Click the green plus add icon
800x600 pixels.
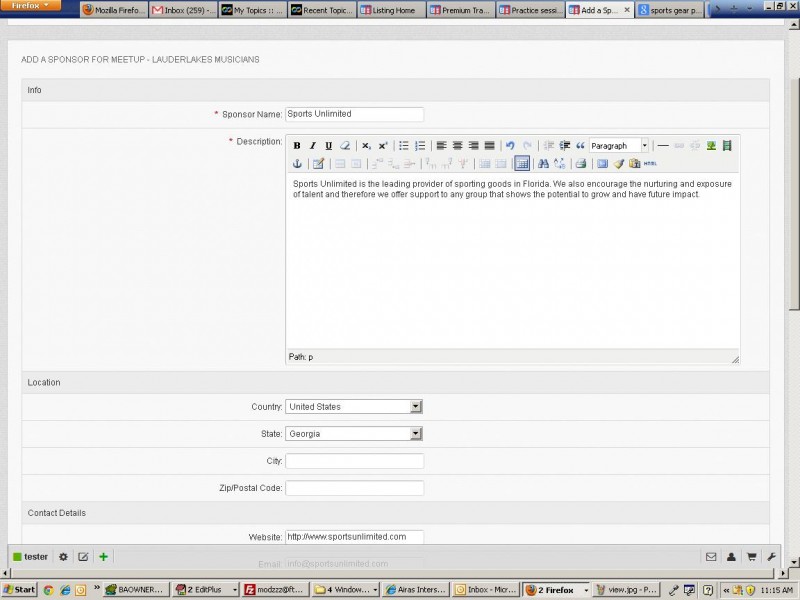point(104,557)
